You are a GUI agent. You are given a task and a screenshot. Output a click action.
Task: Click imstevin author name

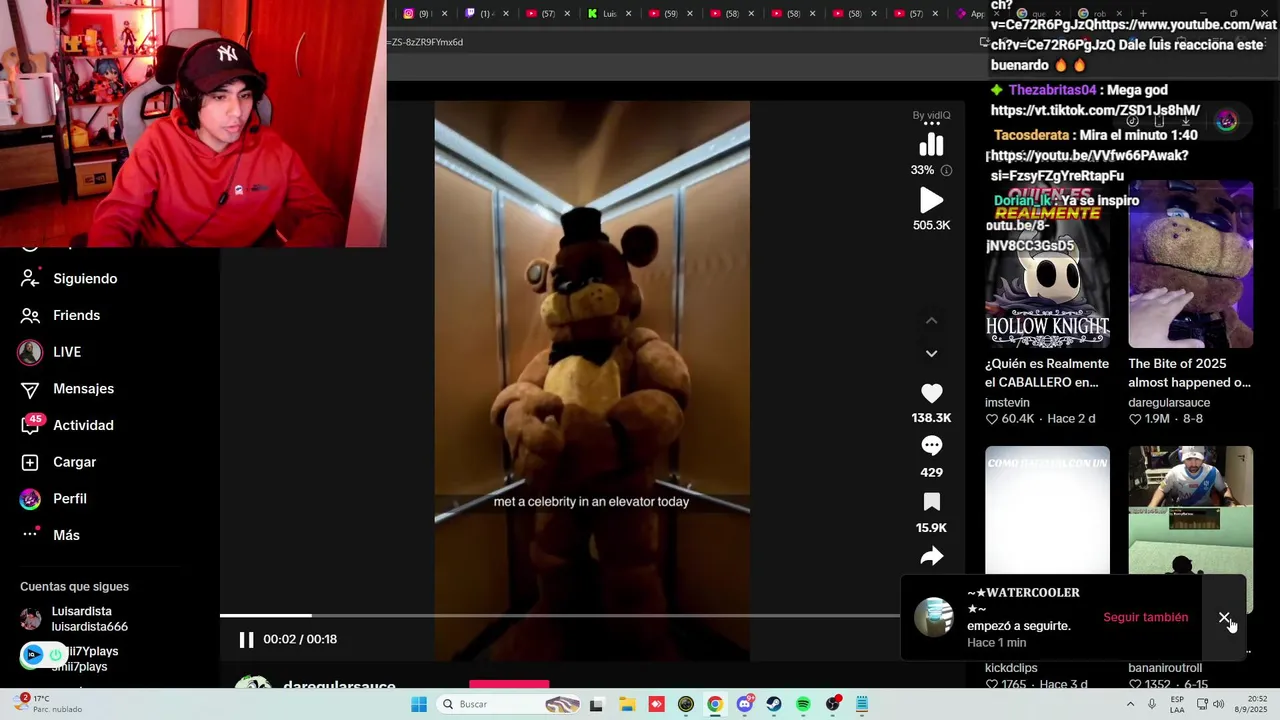pyautogui.click(x=1007, y=402)
